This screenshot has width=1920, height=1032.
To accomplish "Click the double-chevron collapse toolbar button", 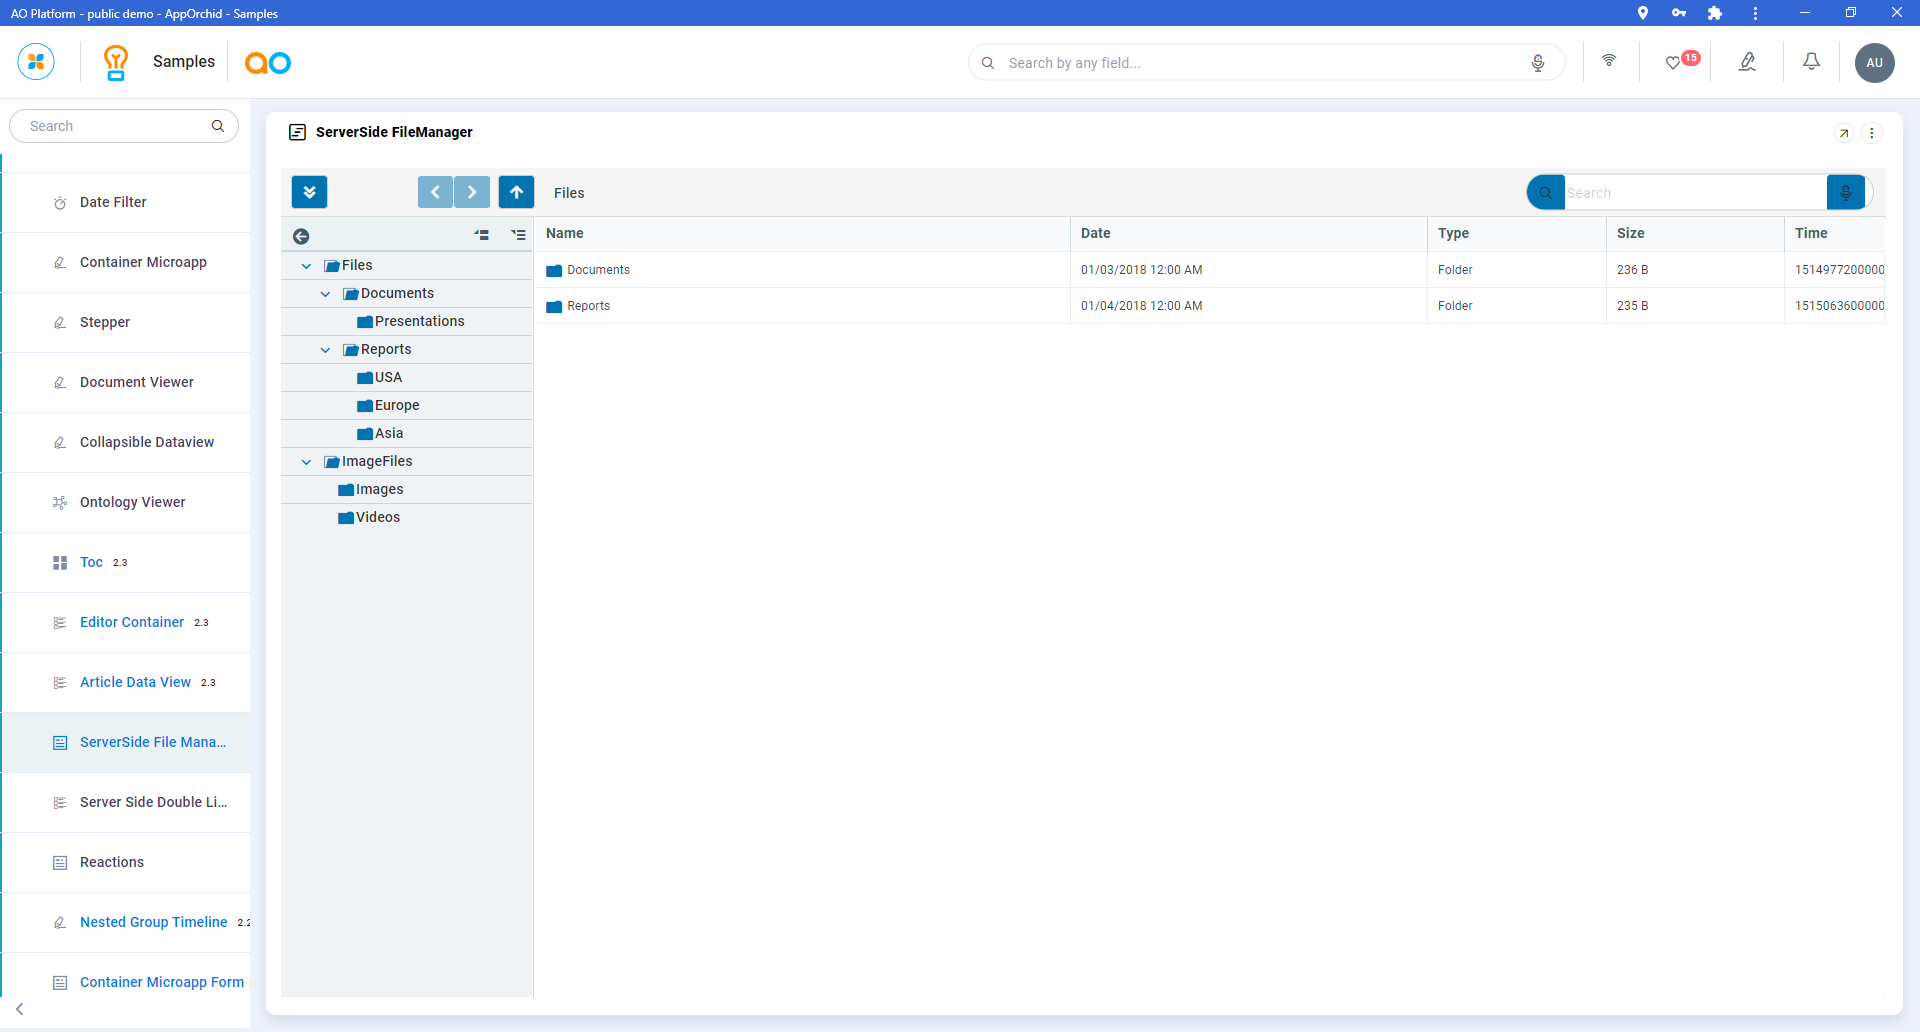I will (309, 192).
